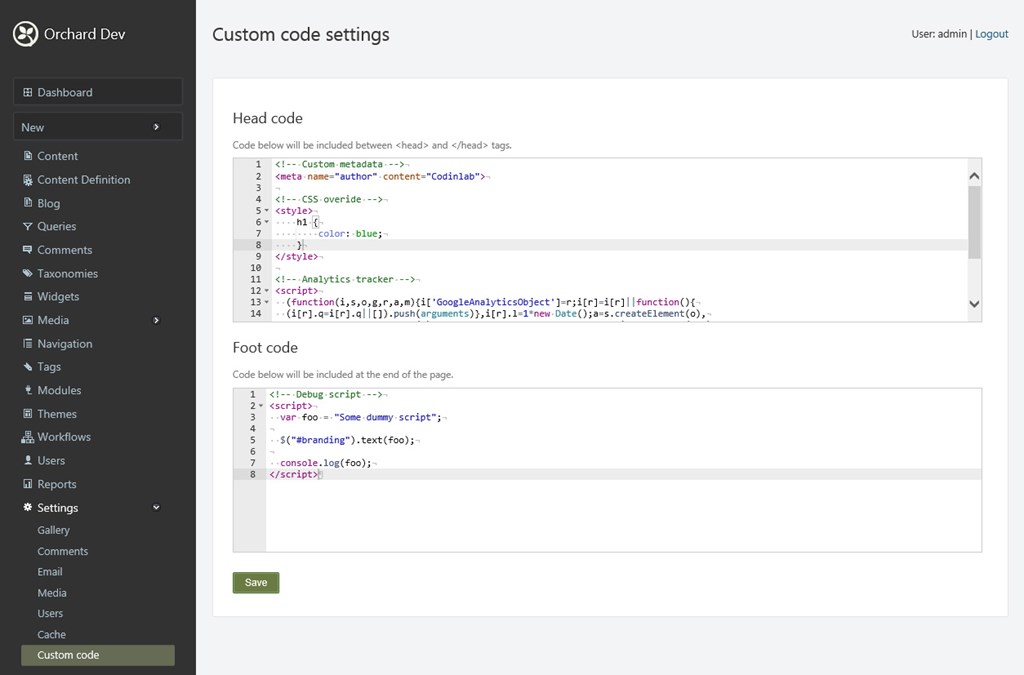Click the Head code scrollbar down arrow
The height and width of the screenshot is (675, 1024).
pos(974,303)
